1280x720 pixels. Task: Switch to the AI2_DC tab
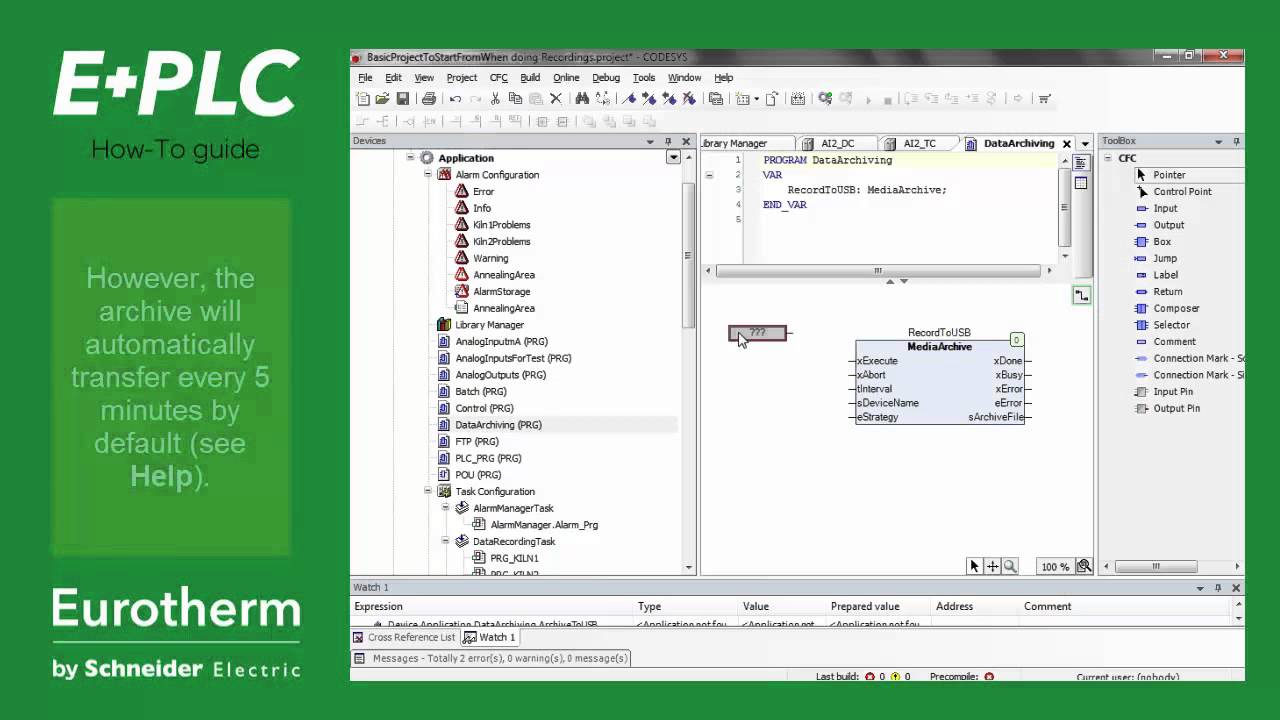pos(837,144)
